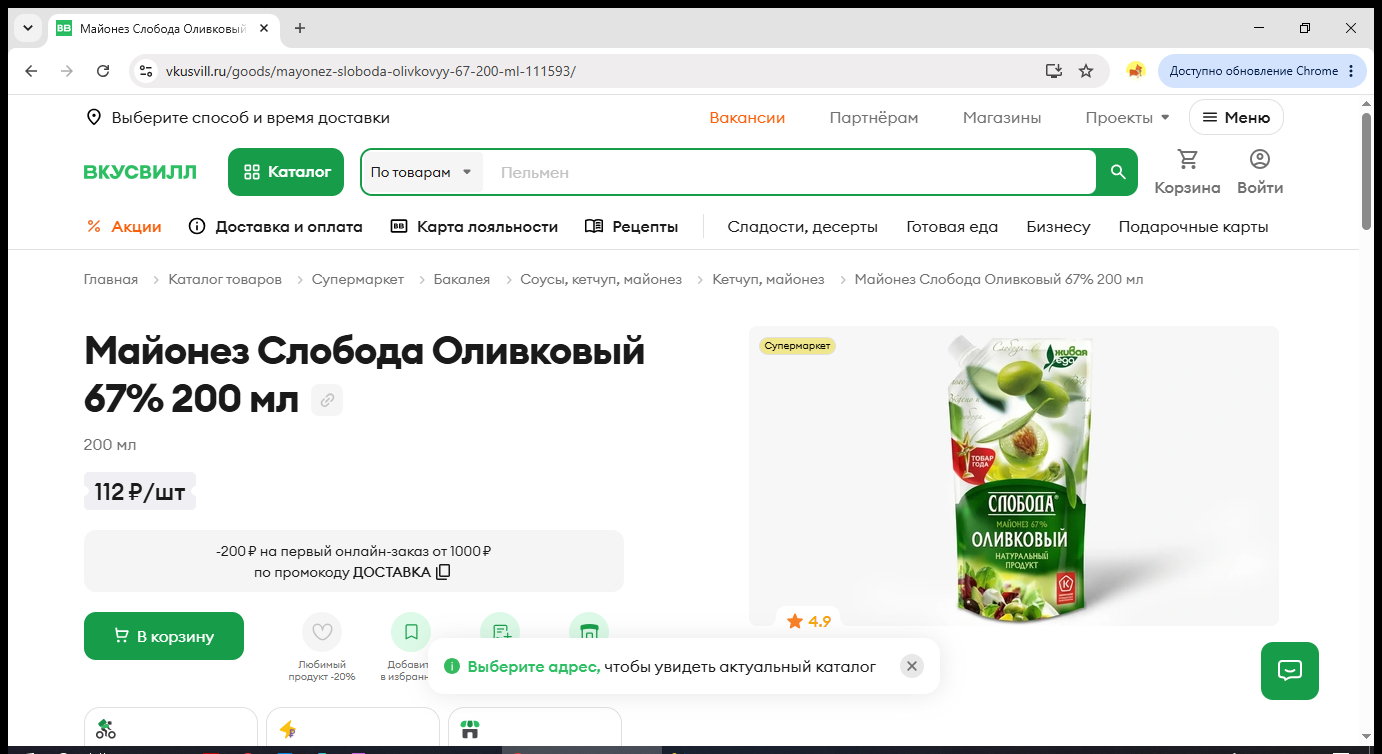Viewport: 1382px width, 754px height.
Task: Open the Корзина cart icon in the header
Action: pos(1187,172)
